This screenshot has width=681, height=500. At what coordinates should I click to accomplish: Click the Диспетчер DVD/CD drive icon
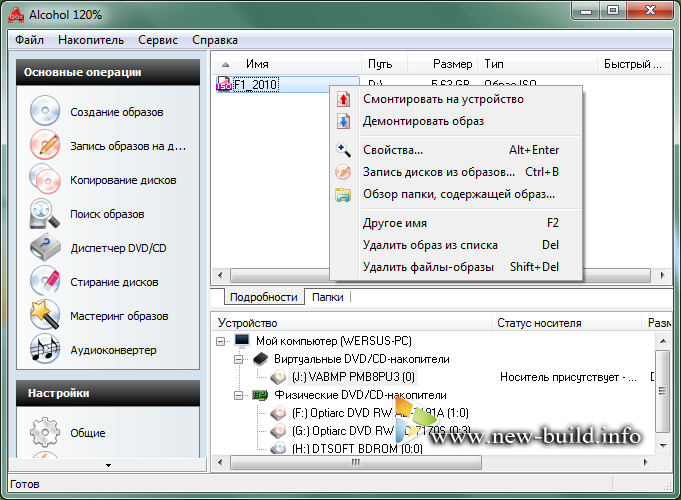45,247
